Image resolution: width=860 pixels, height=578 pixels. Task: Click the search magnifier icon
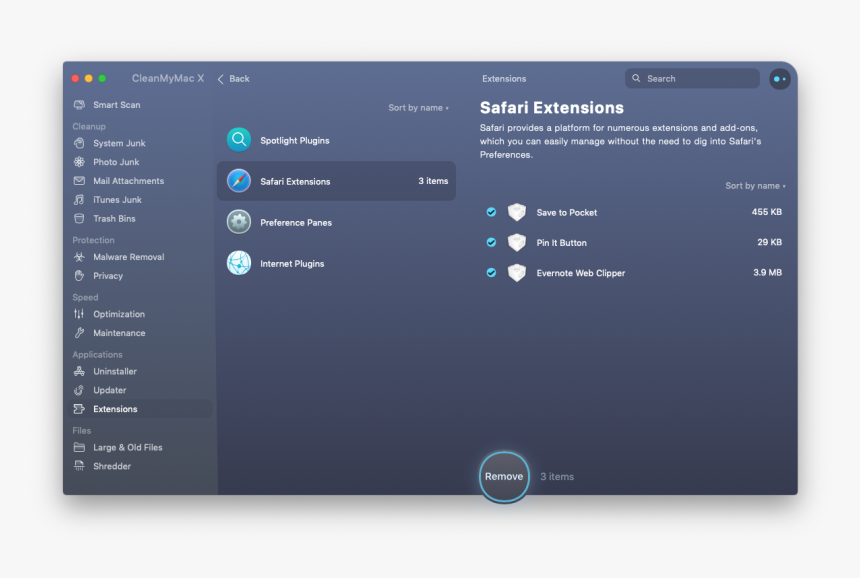[x=636, y=78]
